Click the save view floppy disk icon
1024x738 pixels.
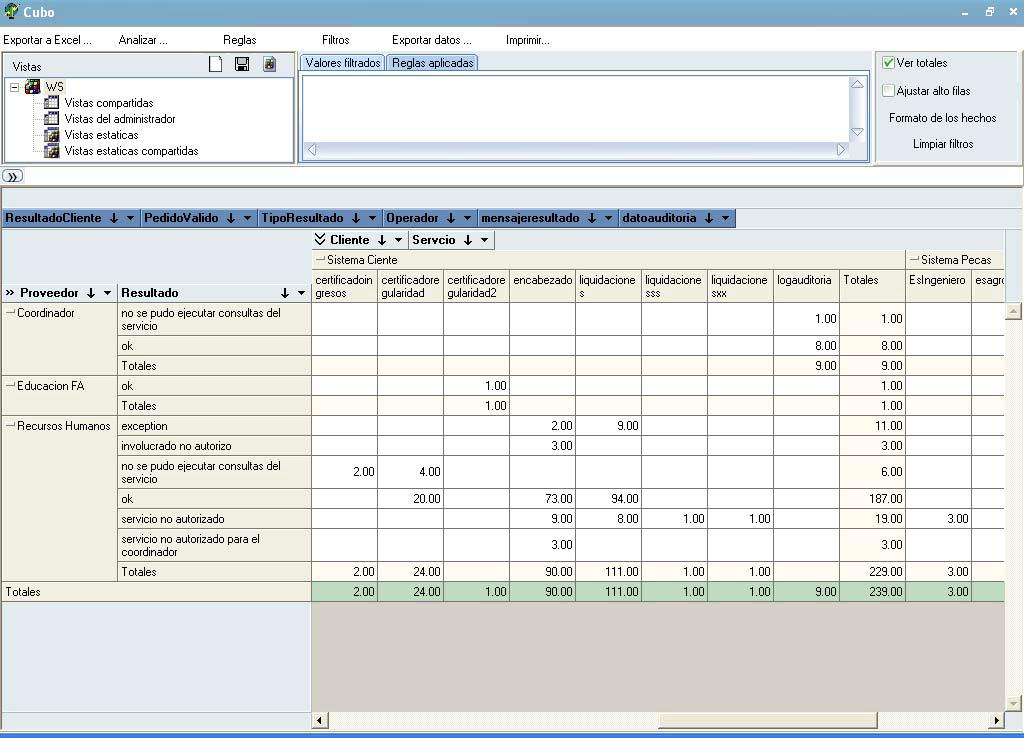(242, 65)
